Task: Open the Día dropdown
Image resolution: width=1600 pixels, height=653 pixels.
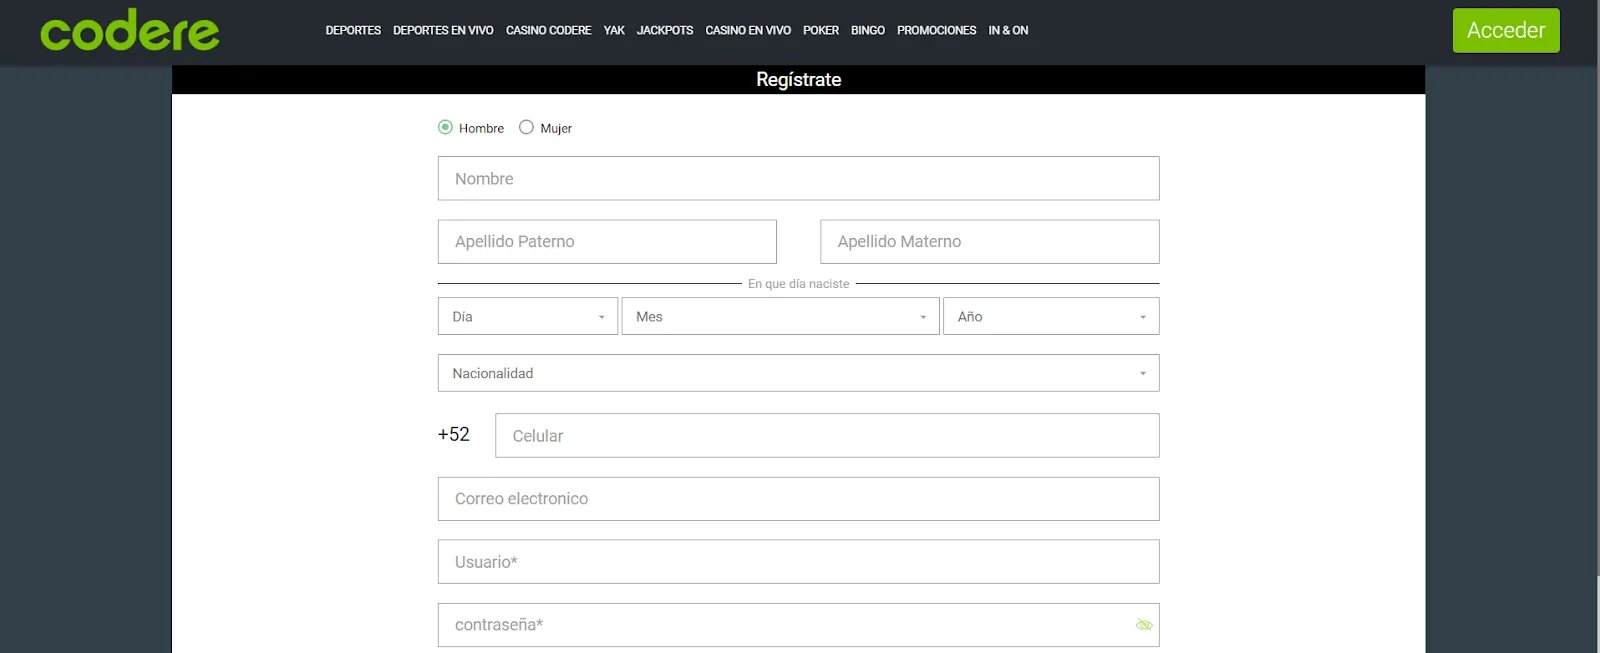Action: click(x=527, y=316)
